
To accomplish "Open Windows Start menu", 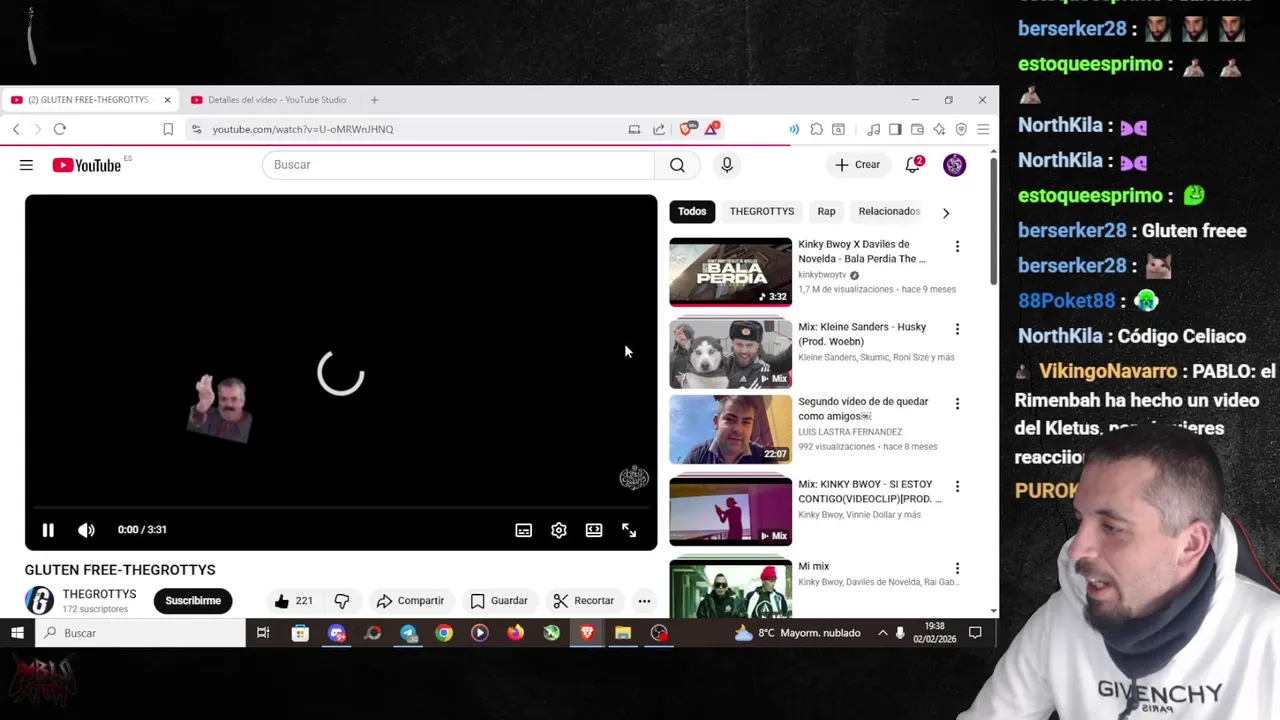I will pos(17,633).
